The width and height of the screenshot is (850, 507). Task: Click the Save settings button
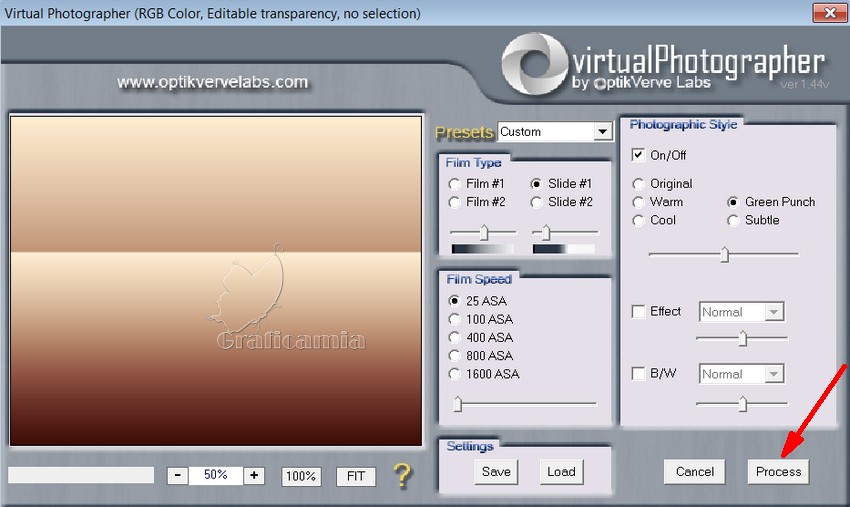coord(496,472)
